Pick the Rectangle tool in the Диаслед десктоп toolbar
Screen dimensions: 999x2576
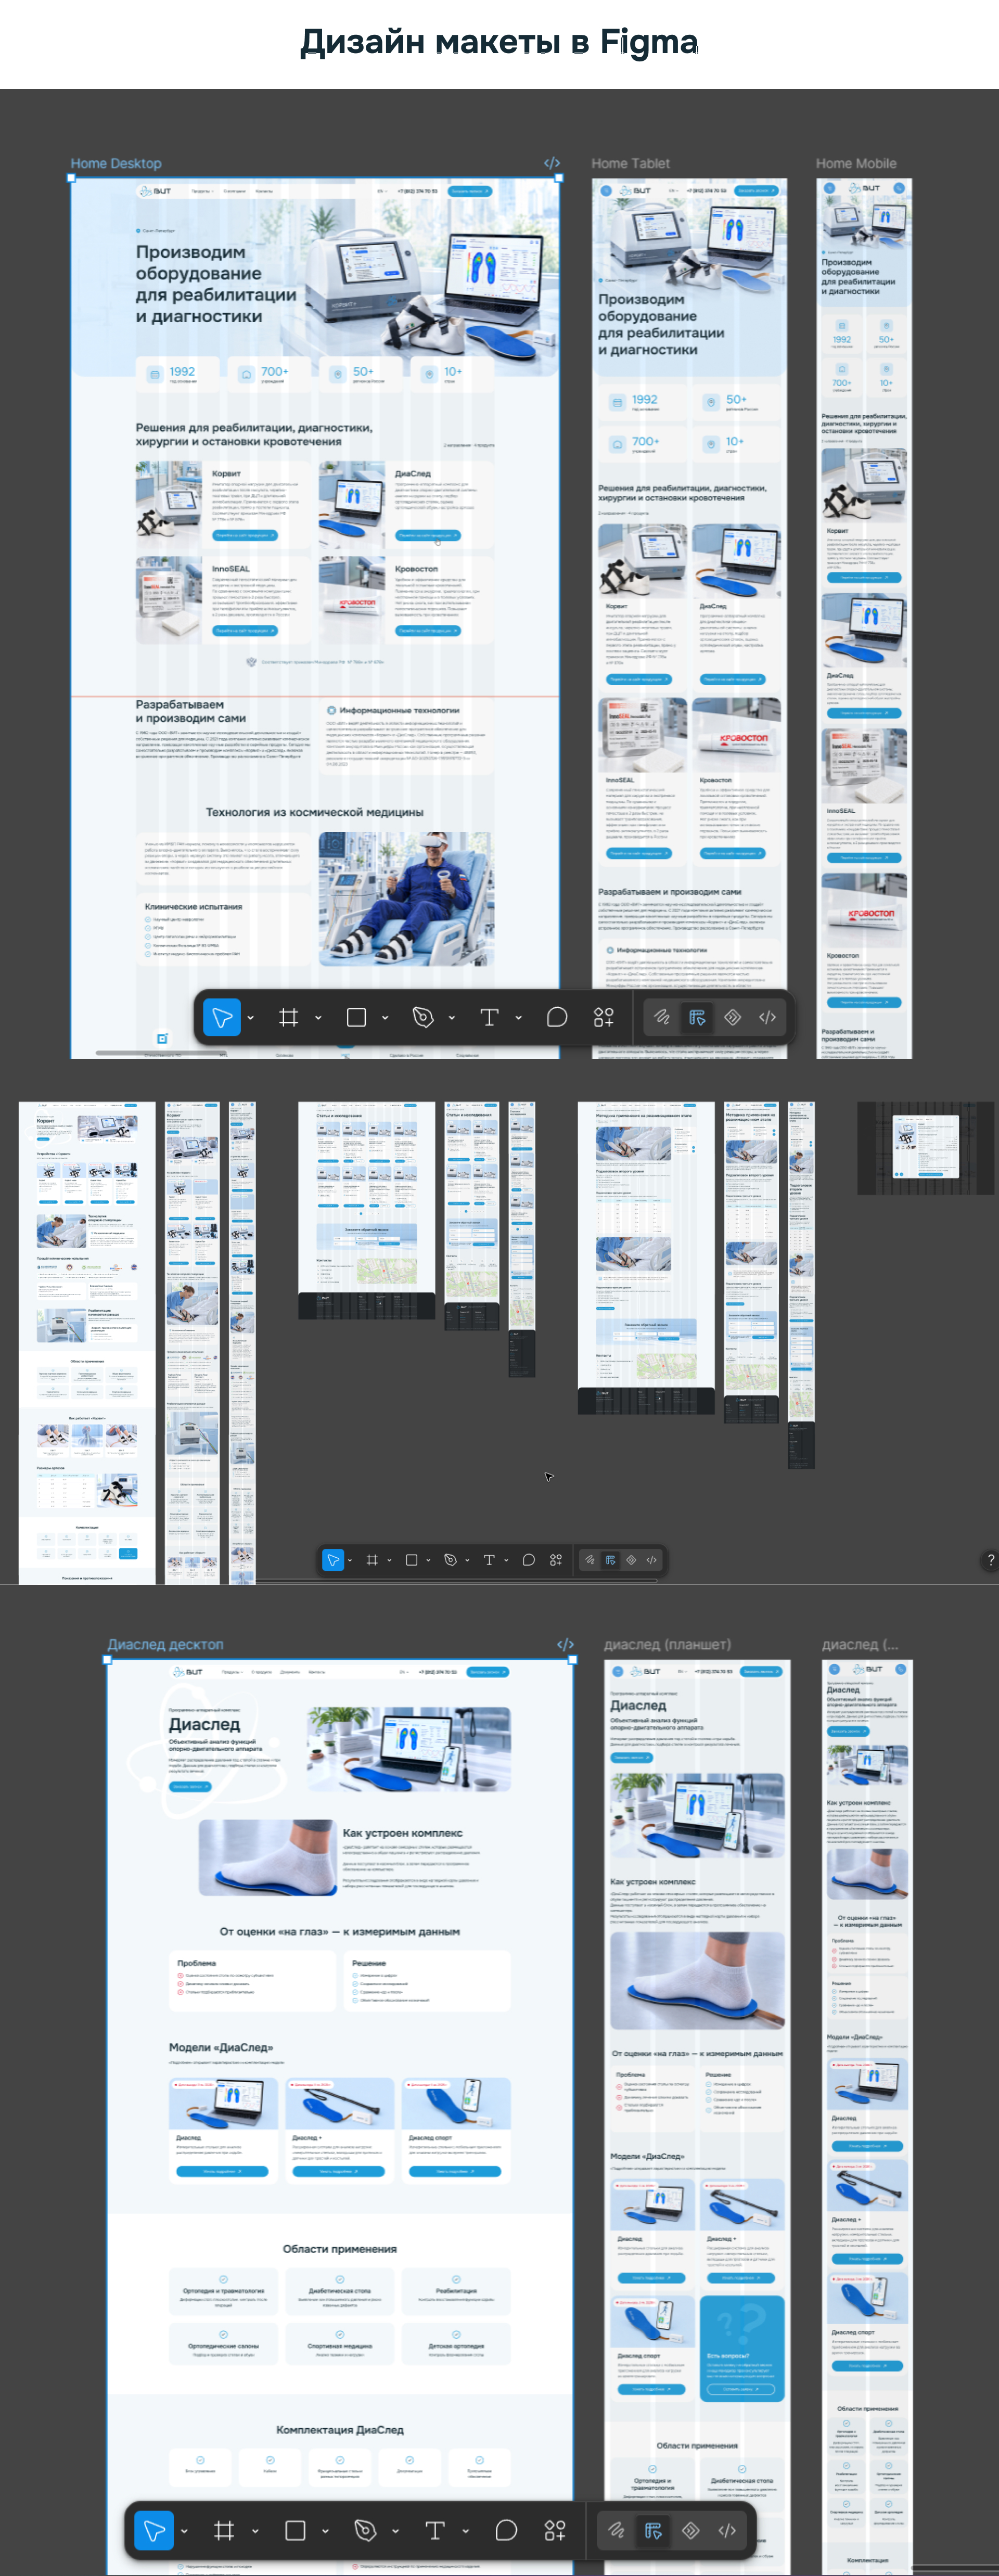[295, 2531]
